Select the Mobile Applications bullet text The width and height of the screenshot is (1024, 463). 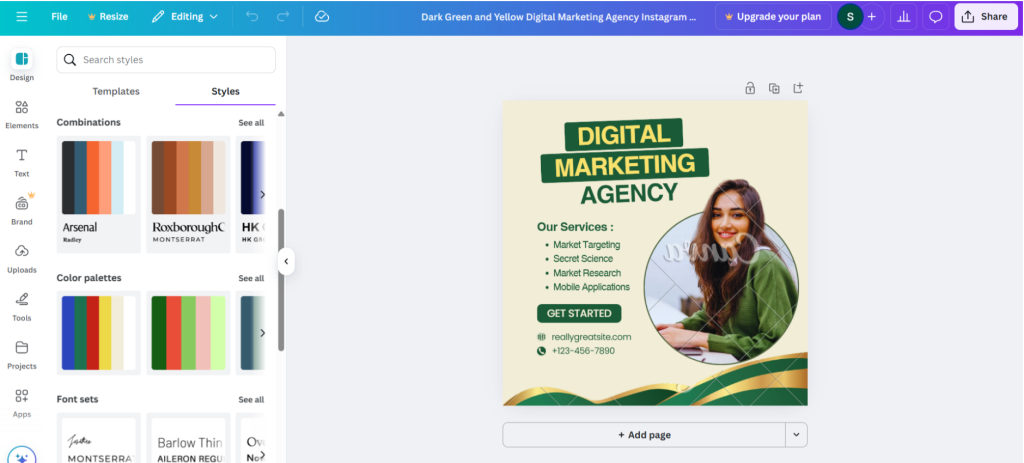(x=591, y=287)
